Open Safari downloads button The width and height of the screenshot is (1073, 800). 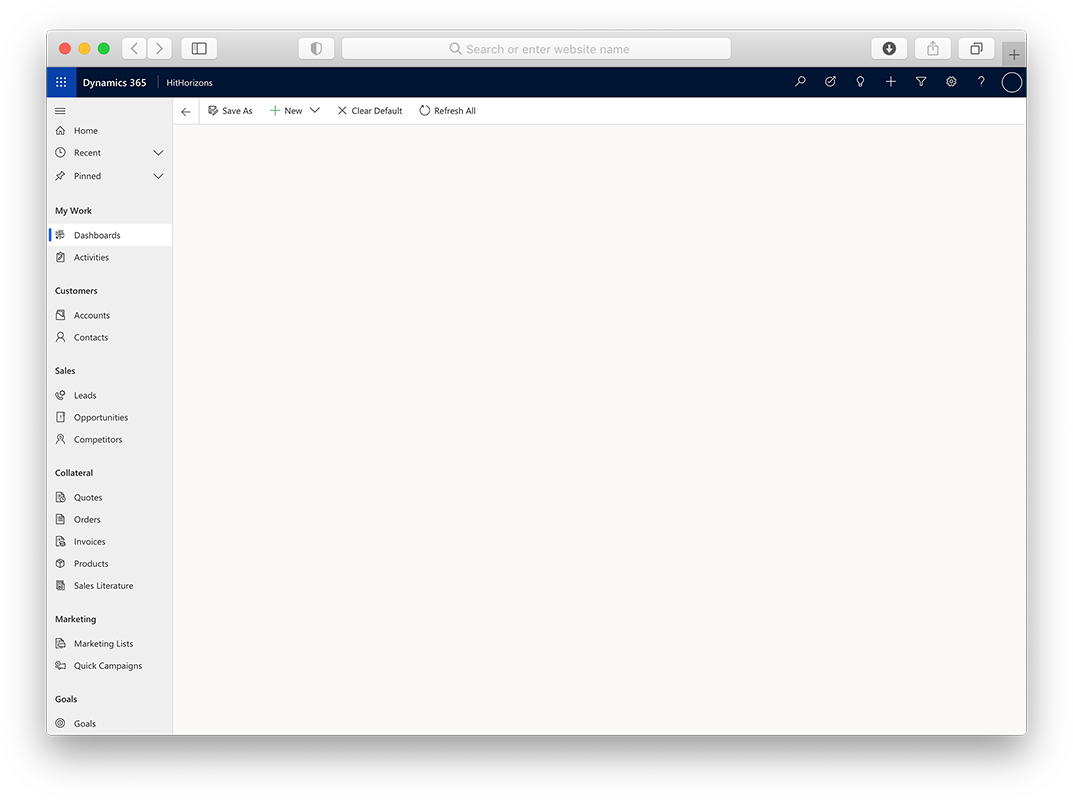pyautogui.click(x=889, y=49)
